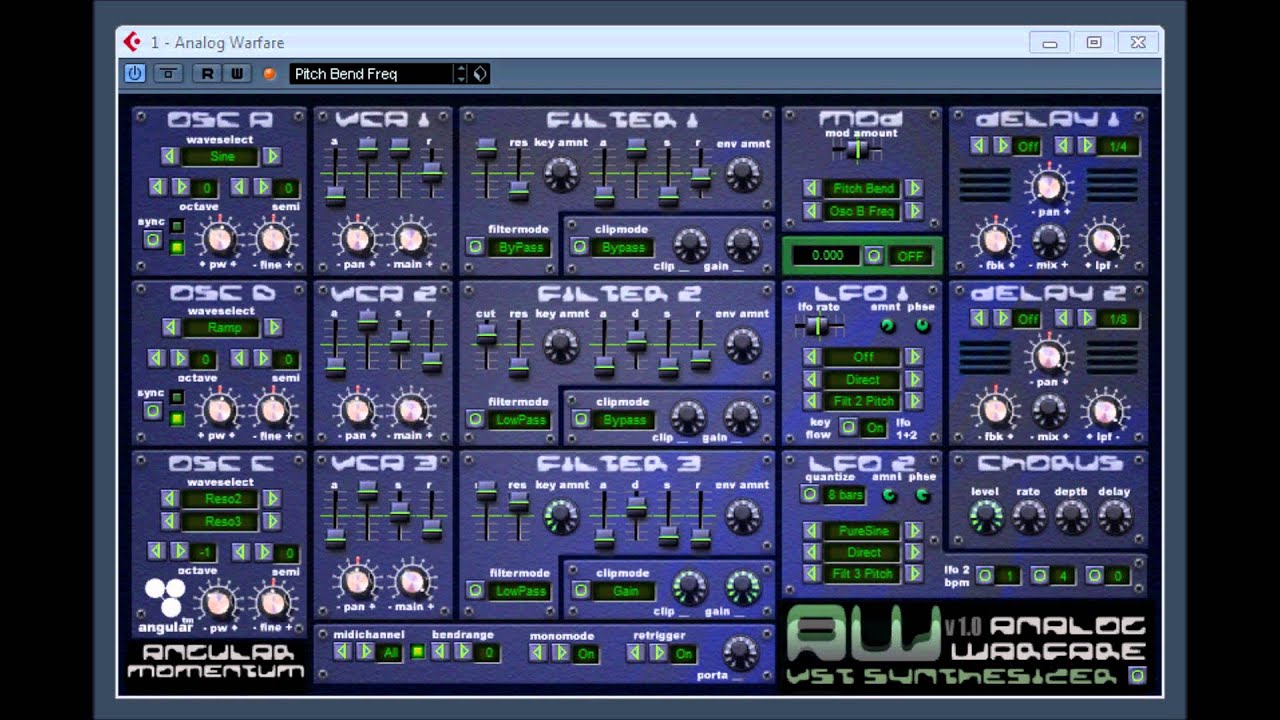
Task: Toggle the LFO 1 key flow On button
Action: pyautogui.click(x=848, y=427)
